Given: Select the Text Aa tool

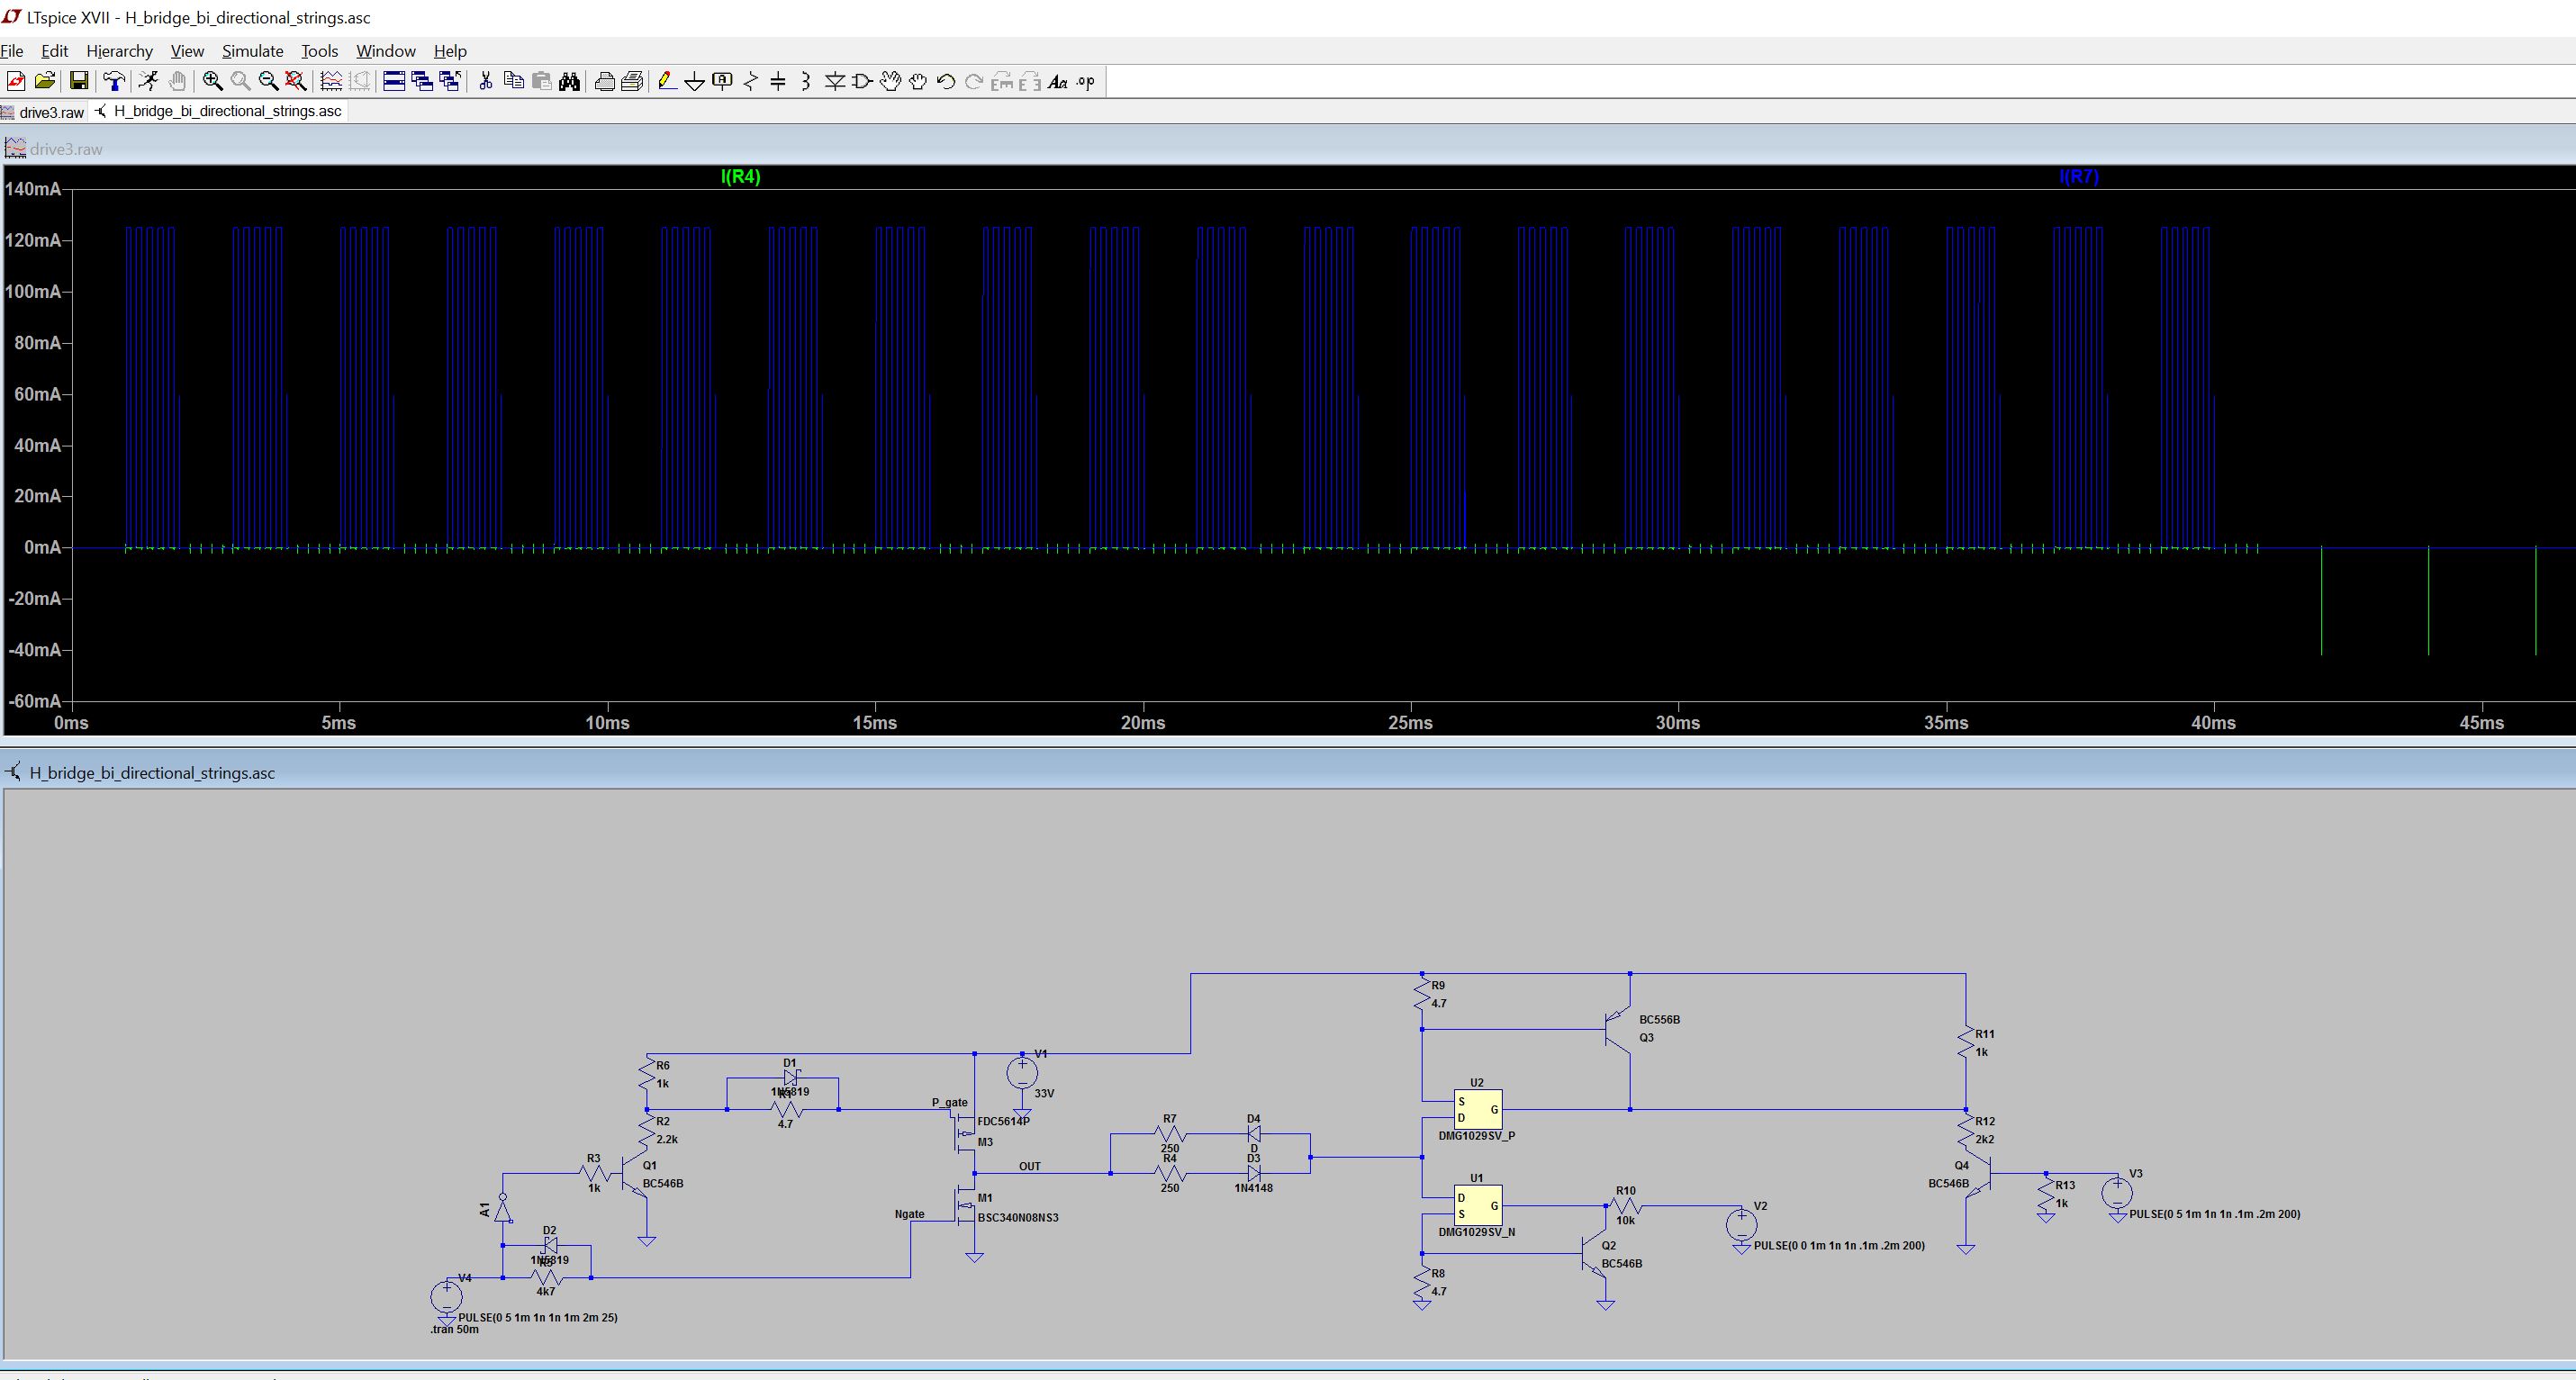Looking at the screenshot, I should [1058, 82].
